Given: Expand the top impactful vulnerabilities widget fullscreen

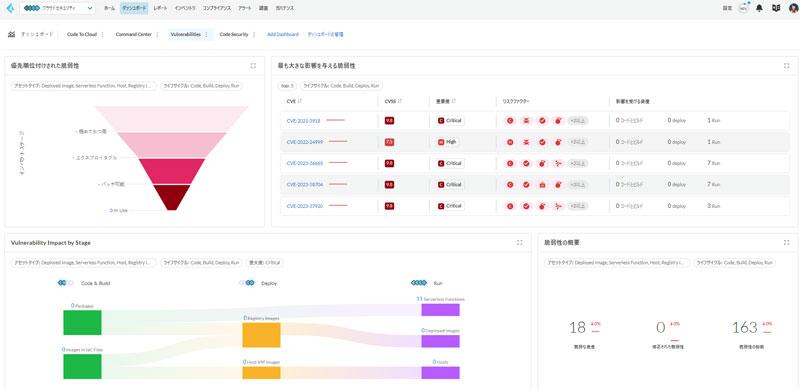Looking at the screenshot, I should click(786, 65).
